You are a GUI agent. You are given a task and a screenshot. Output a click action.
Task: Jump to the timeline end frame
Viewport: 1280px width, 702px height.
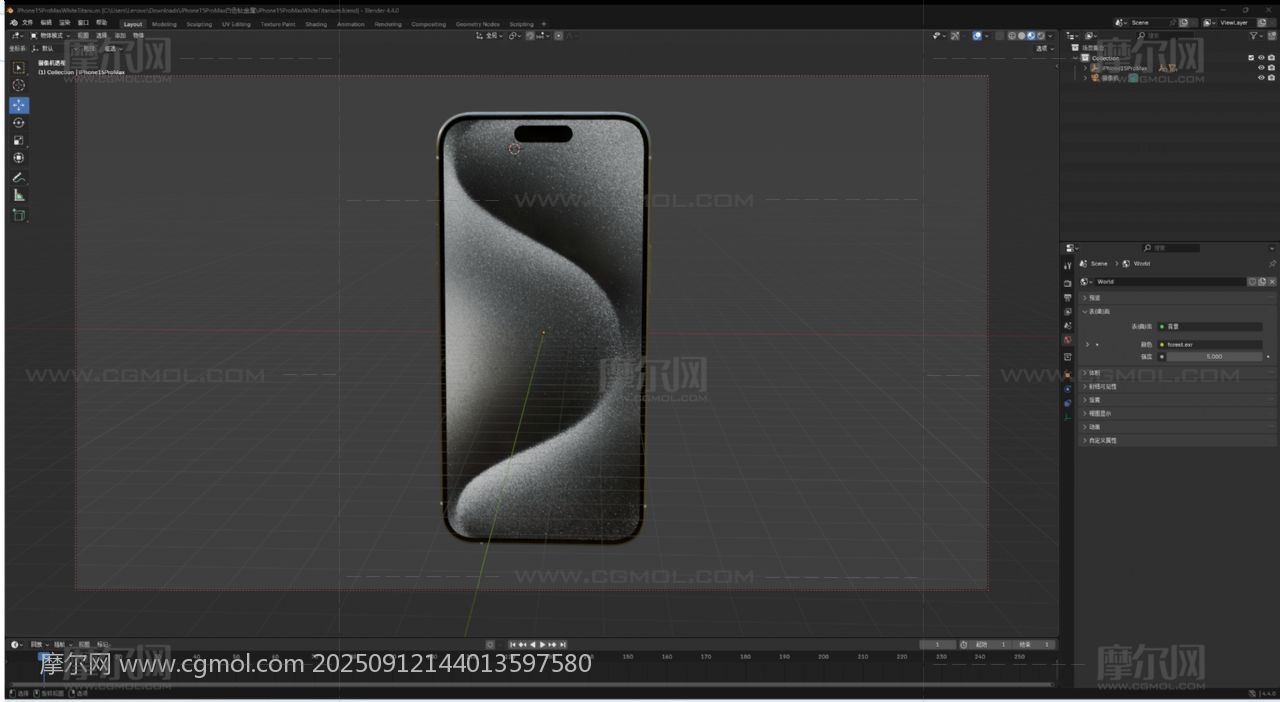point(562,644)
